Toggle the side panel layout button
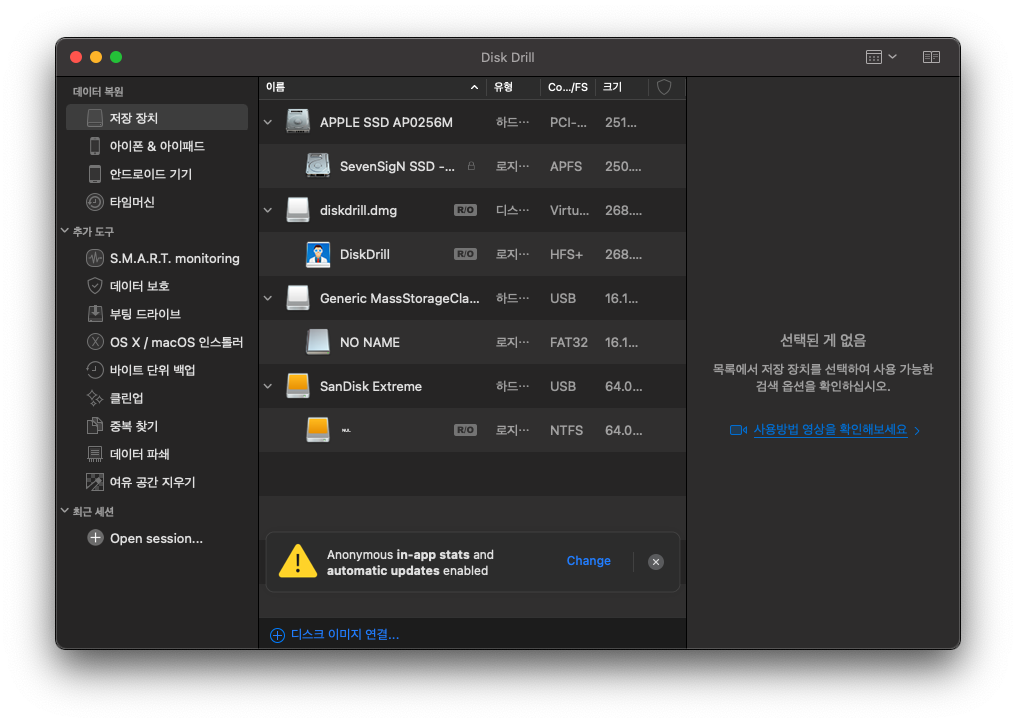This screenshot has width=1016, height=723. (x=931, y=57)
